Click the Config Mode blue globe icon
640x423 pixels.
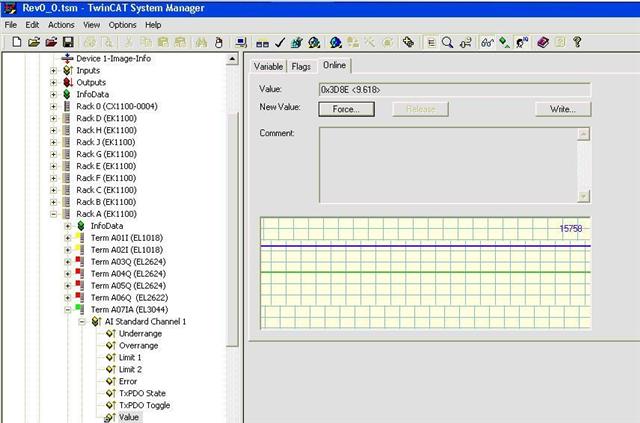point(335,42)
